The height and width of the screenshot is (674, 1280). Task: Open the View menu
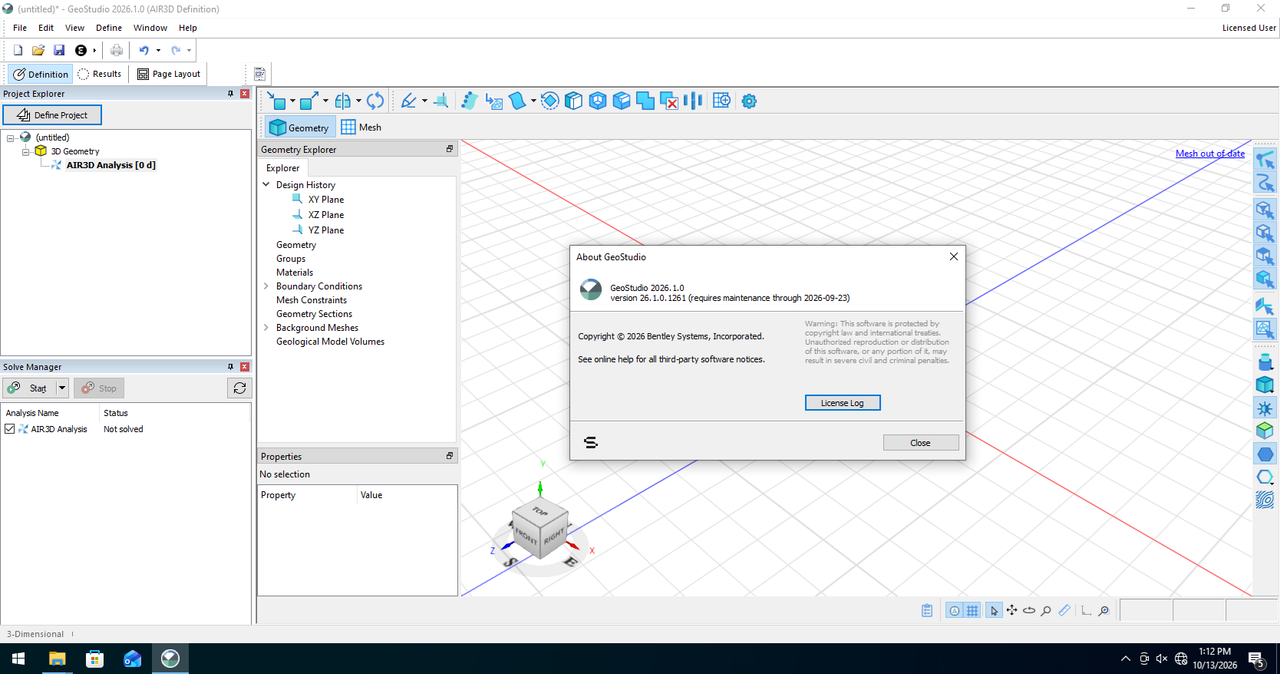75,28
